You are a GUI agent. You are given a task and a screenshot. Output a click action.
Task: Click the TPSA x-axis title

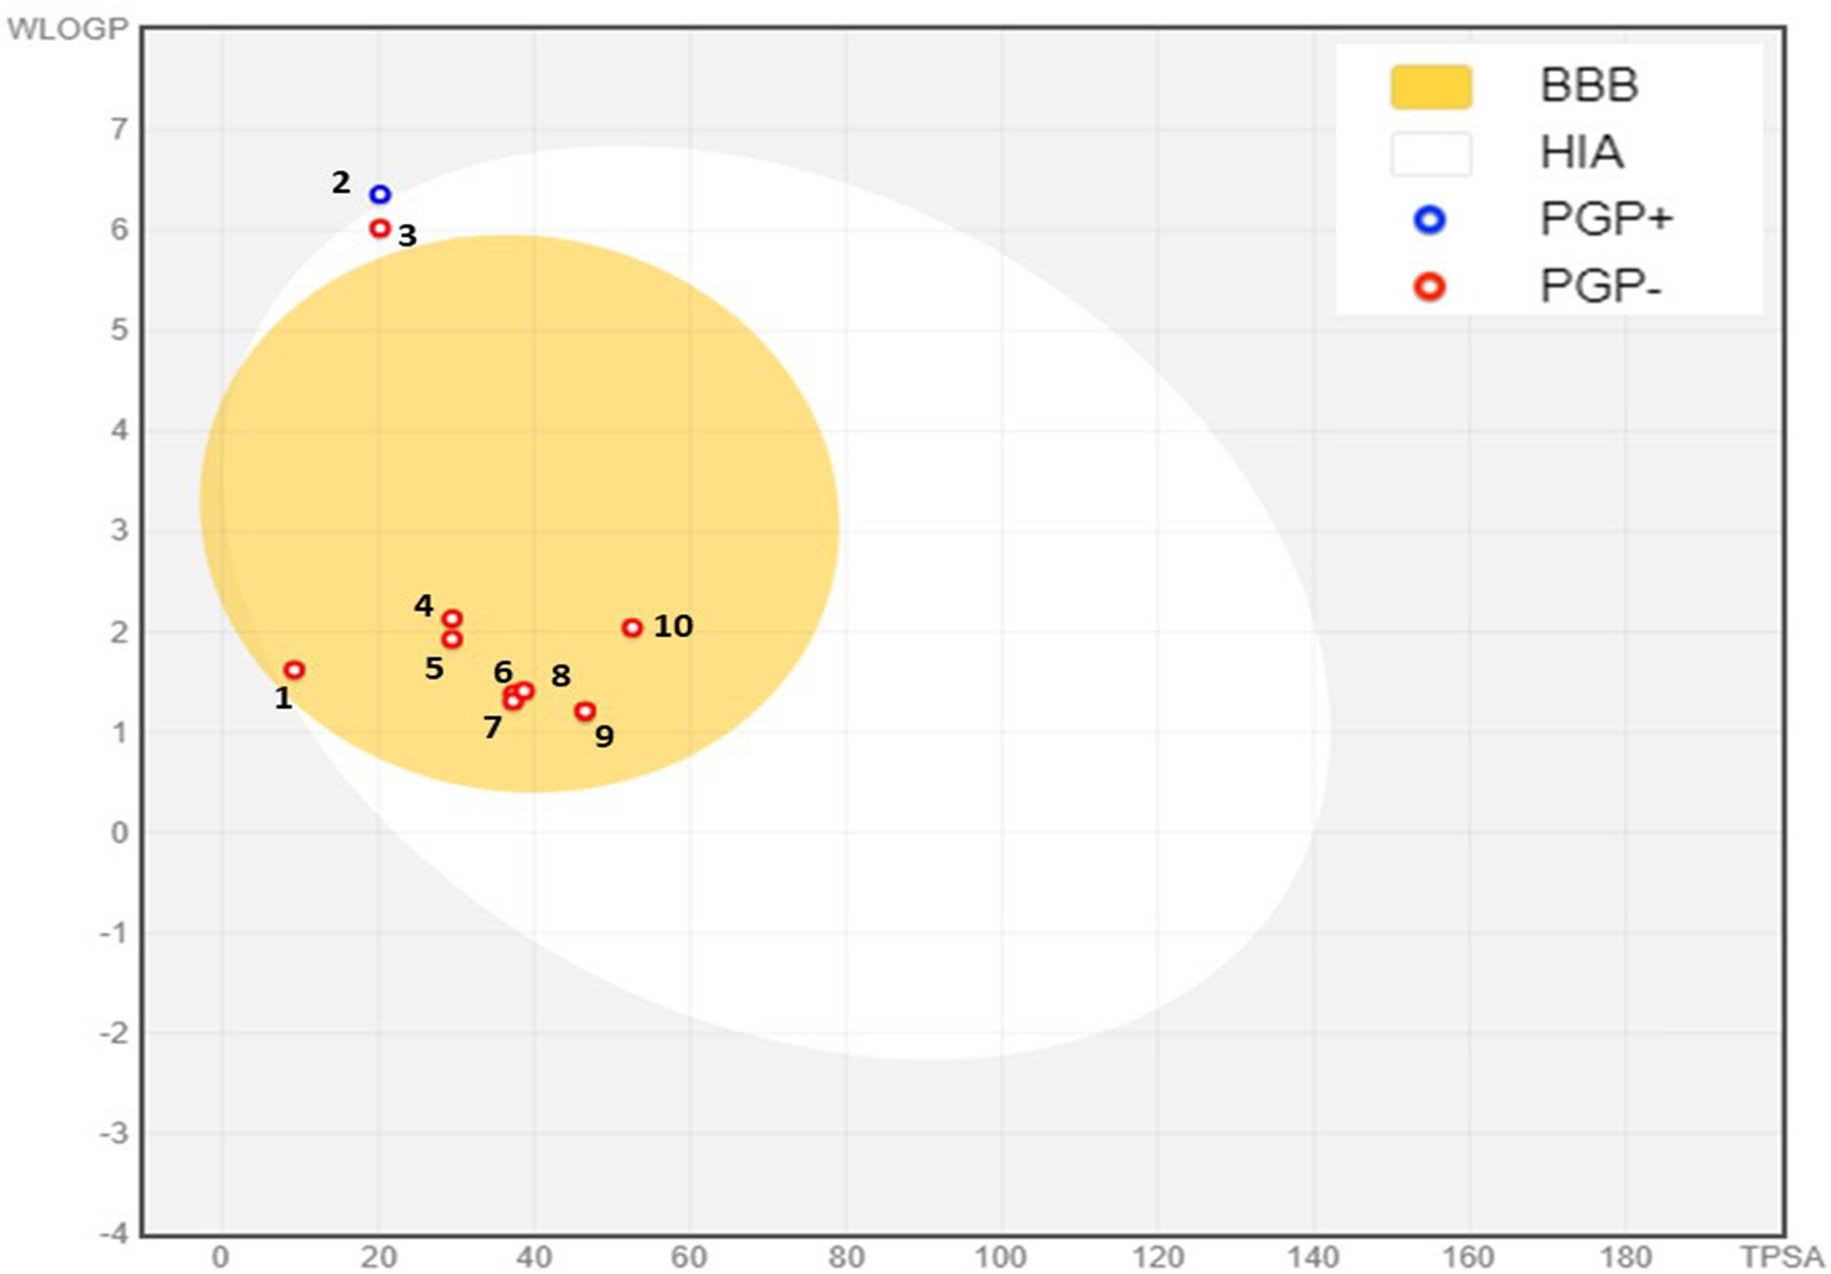click(x=1782, y=1257)
